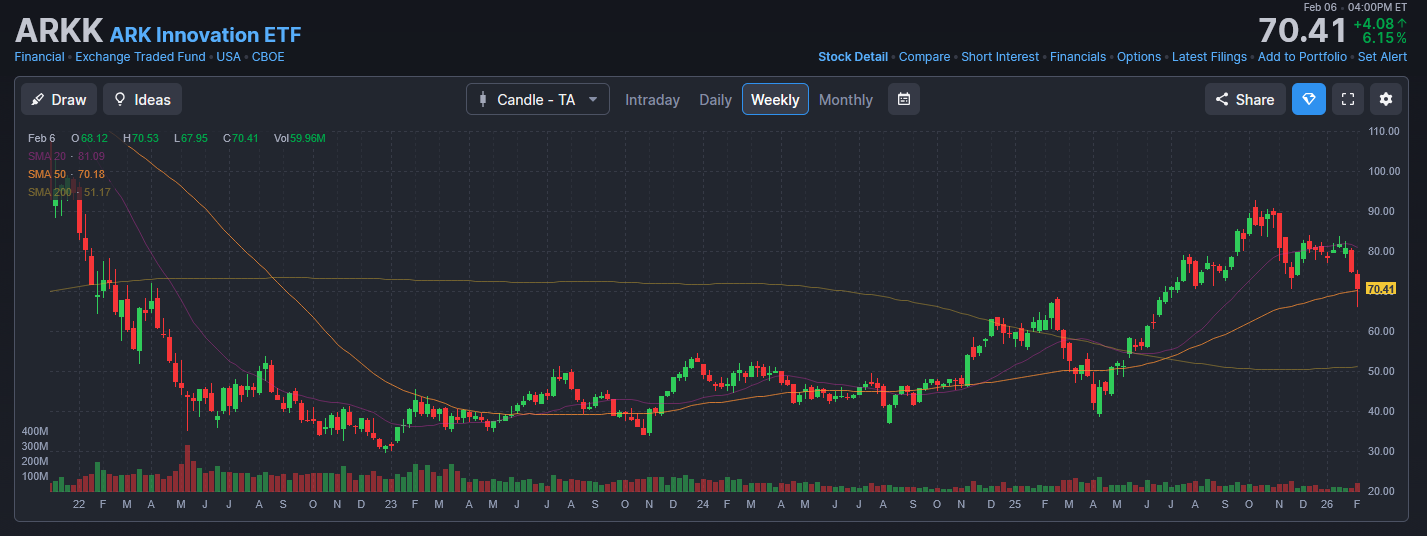Open the Short Interest link
The image size is (1427, 536).
tap(1000, 57)
